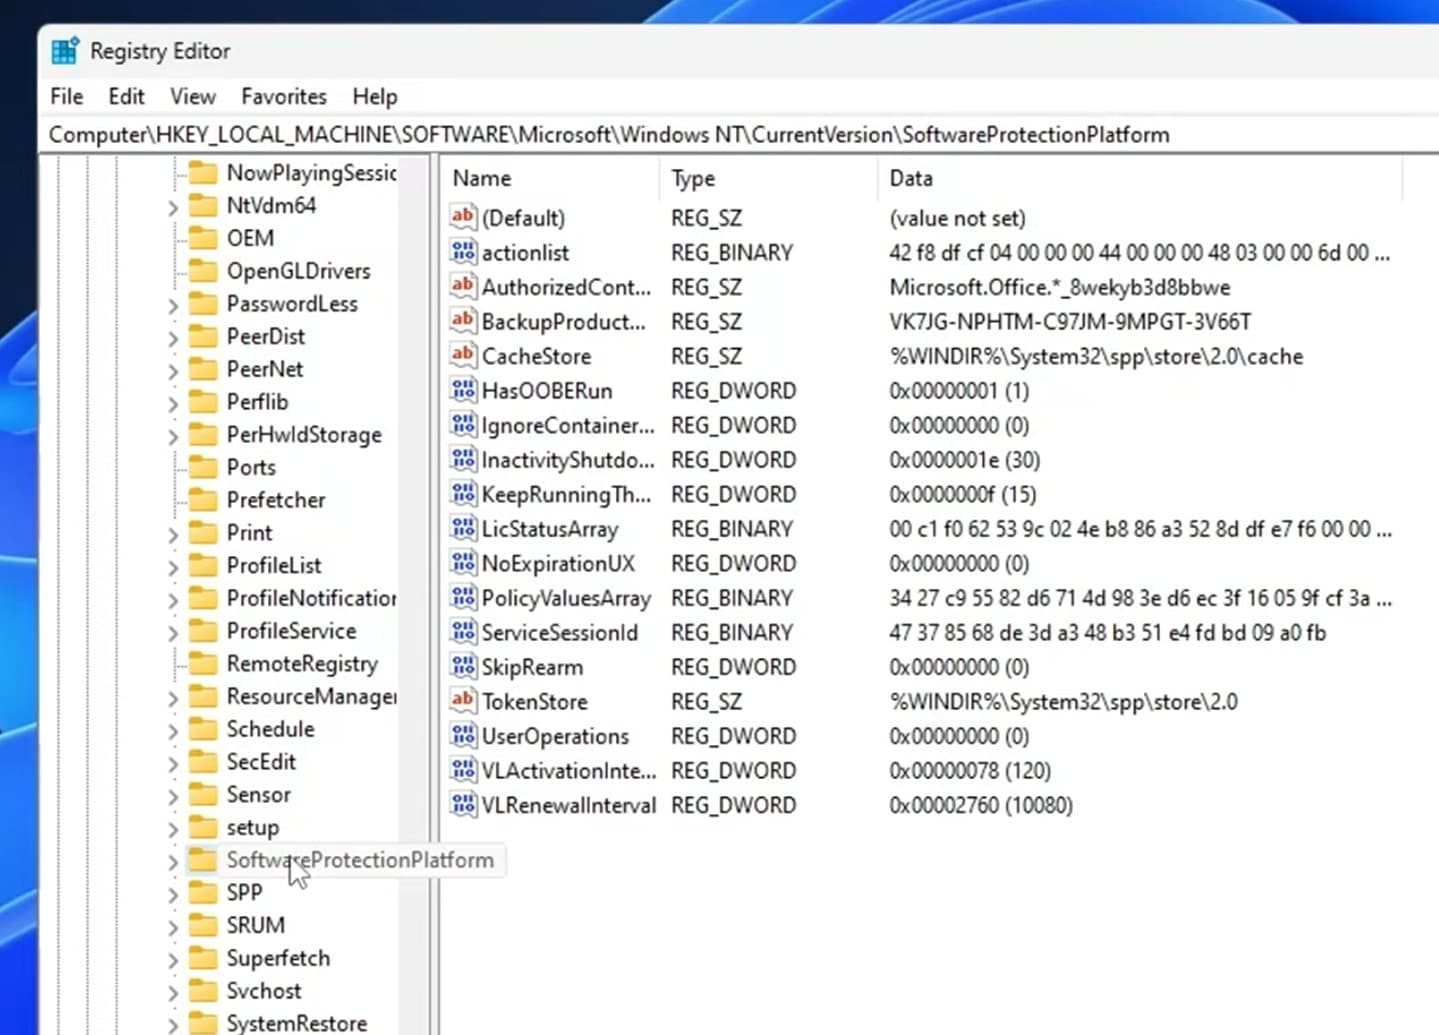Image resolution: width=1439 pixels, height=1035 pixels.
Task: Expand the SoftwareProtectionPlatform key
Action: point(173,862)
